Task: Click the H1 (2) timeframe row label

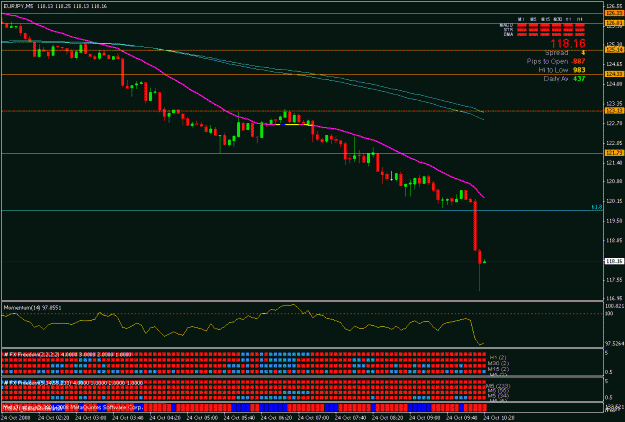Action: coord(497,357)
